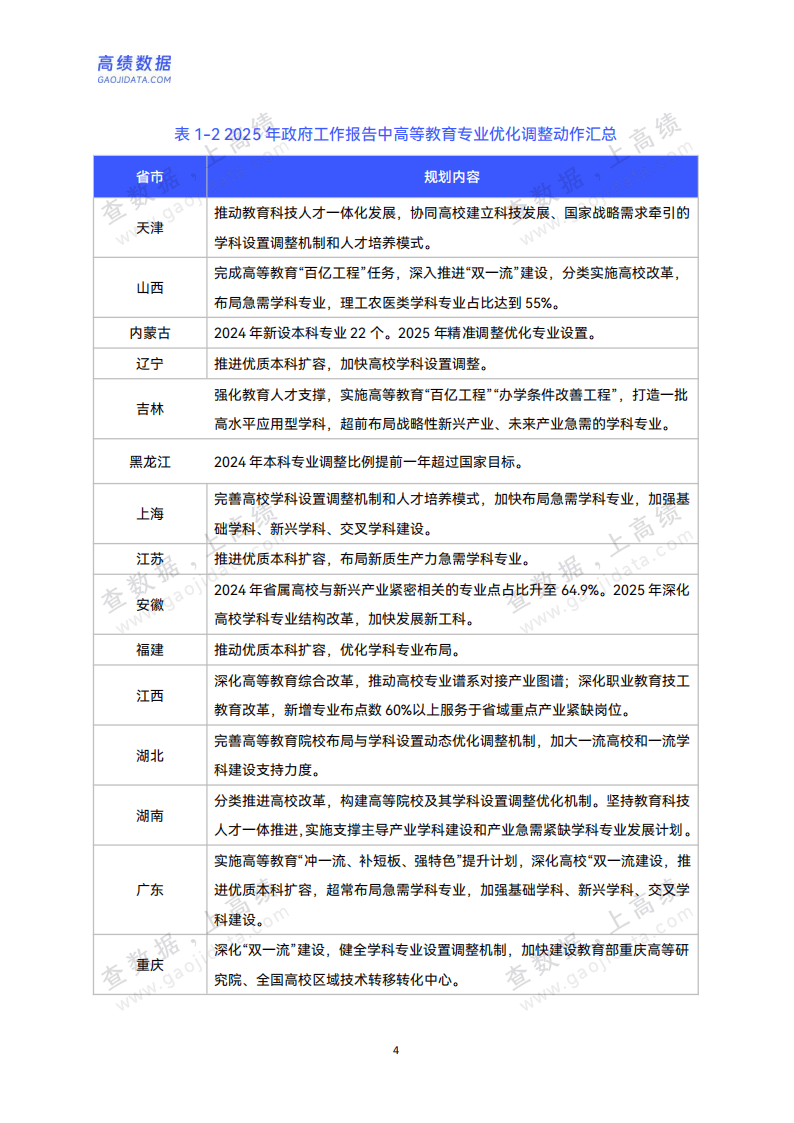Select the 福建 province cell
This screenshot has height=1123, width=794.
click(150, 650)
